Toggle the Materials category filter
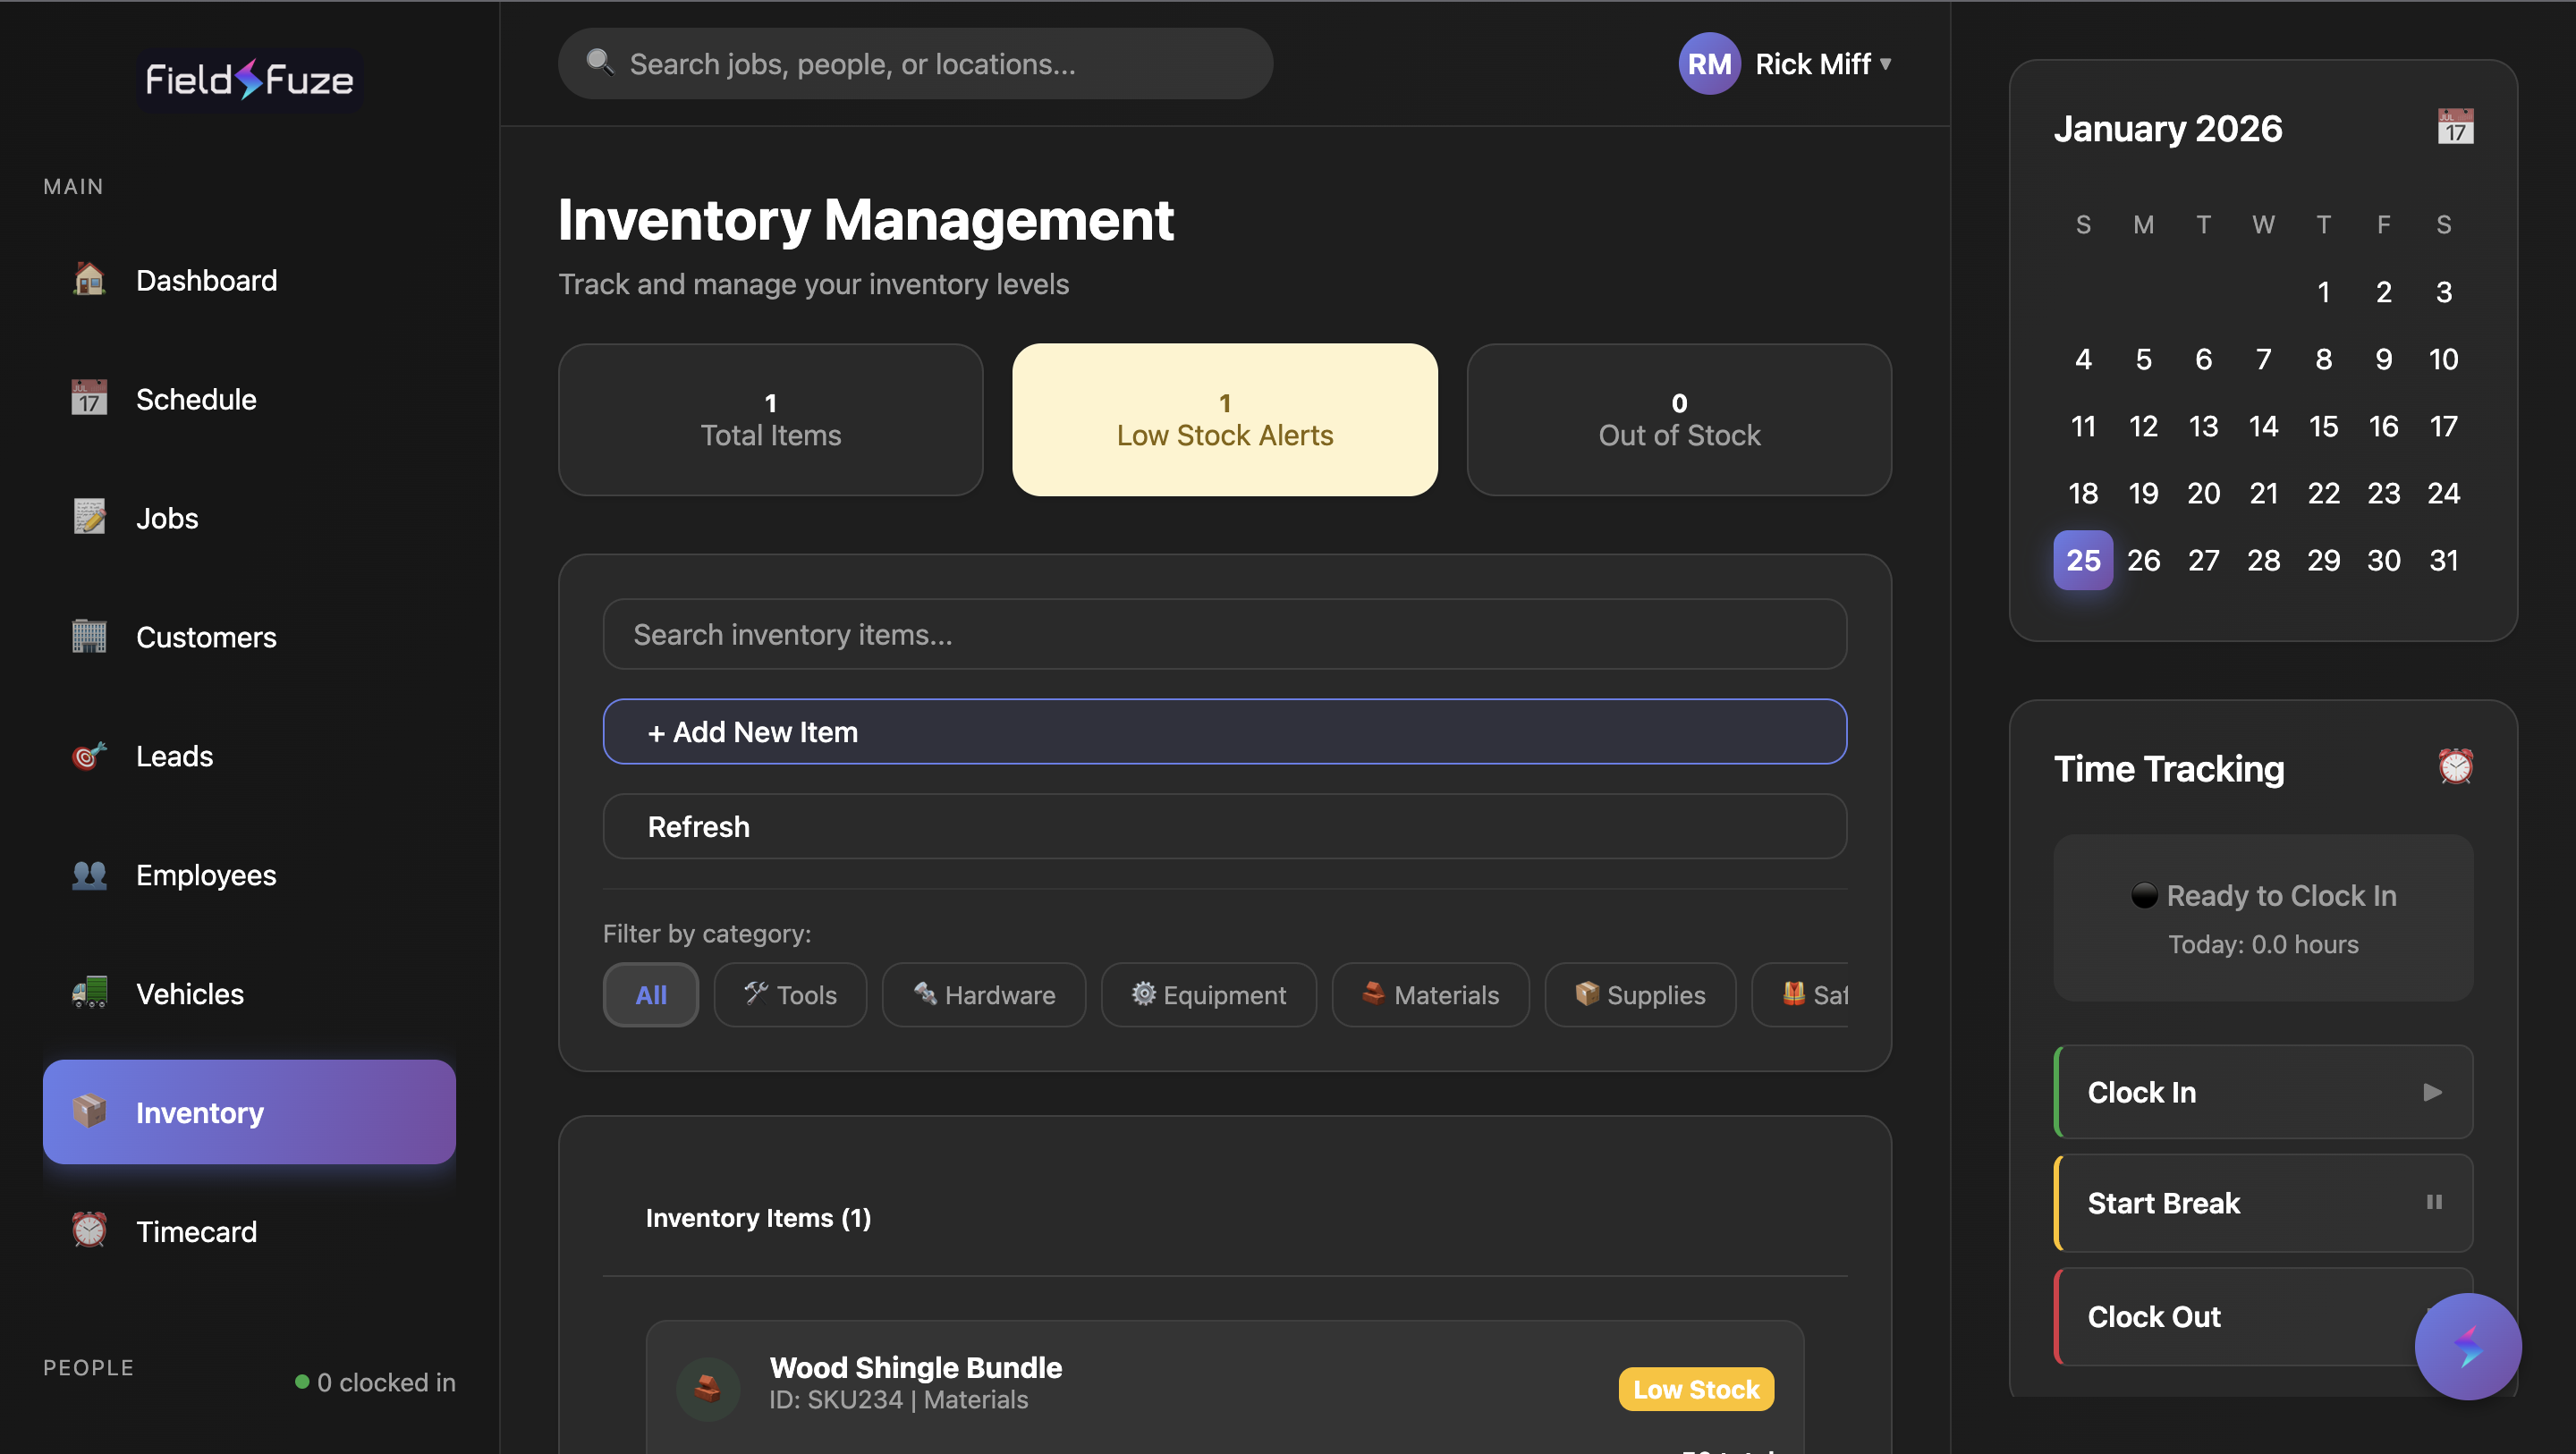2576x1454 pixels. (x=1430, y=994)
